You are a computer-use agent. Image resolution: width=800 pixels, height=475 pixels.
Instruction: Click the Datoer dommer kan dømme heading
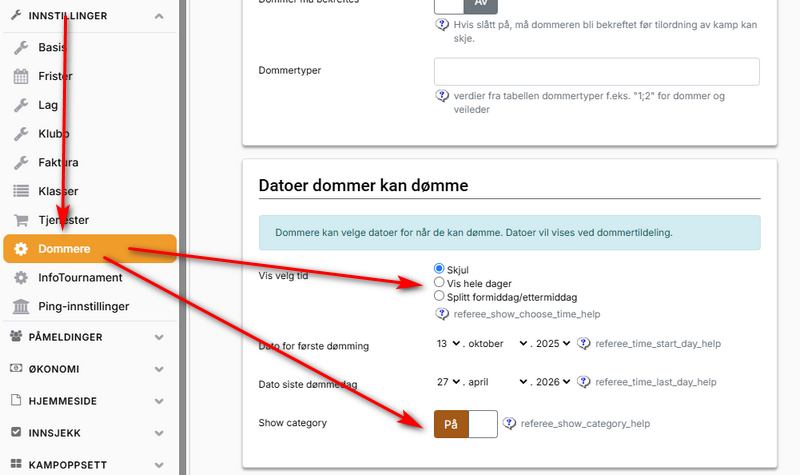coord(363,185)
